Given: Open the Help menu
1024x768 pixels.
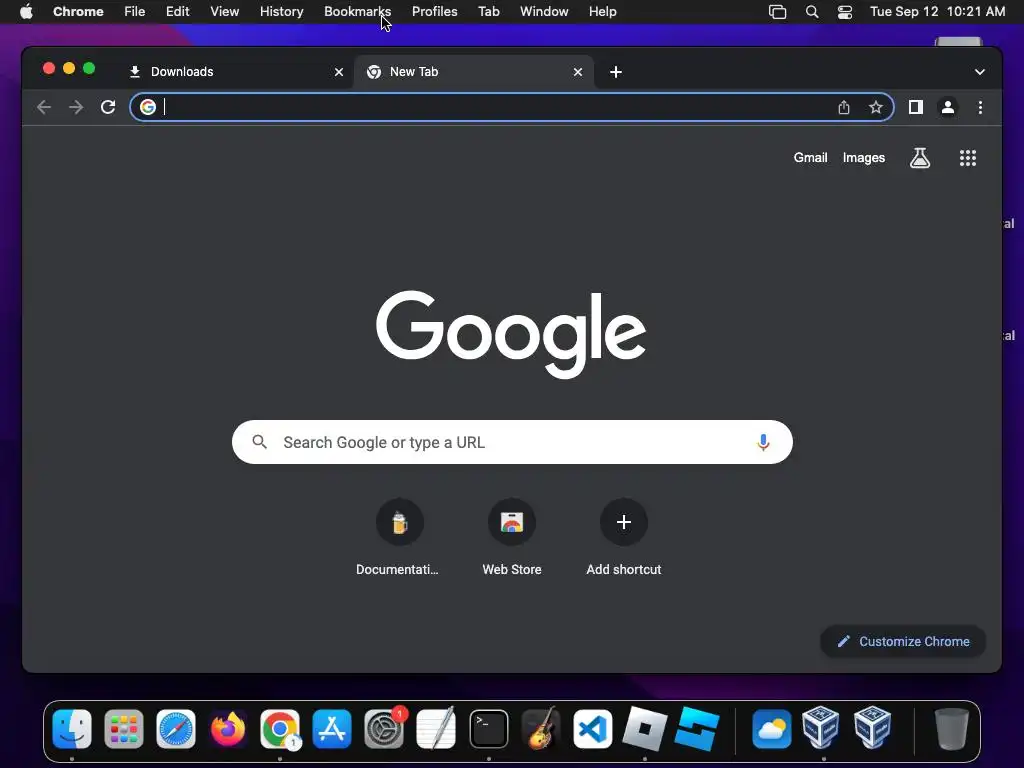Looking at the screenshot, I should pos(602,12).
